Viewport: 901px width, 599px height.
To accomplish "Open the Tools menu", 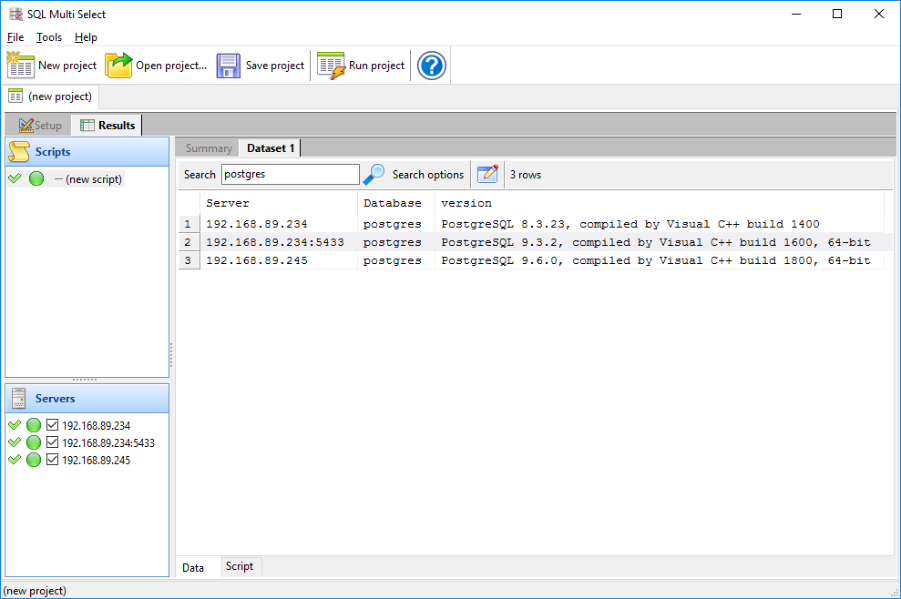I will click(49, 37).
